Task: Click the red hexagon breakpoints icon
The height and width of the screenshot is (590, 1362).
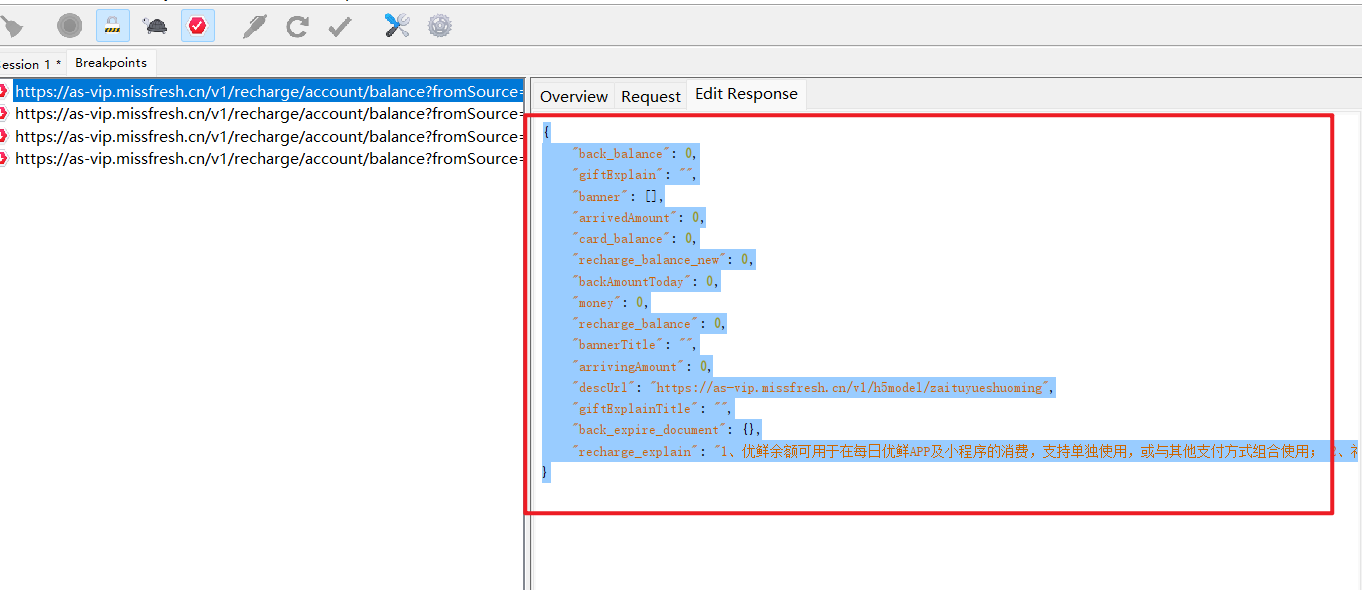Action: point(197,26)
